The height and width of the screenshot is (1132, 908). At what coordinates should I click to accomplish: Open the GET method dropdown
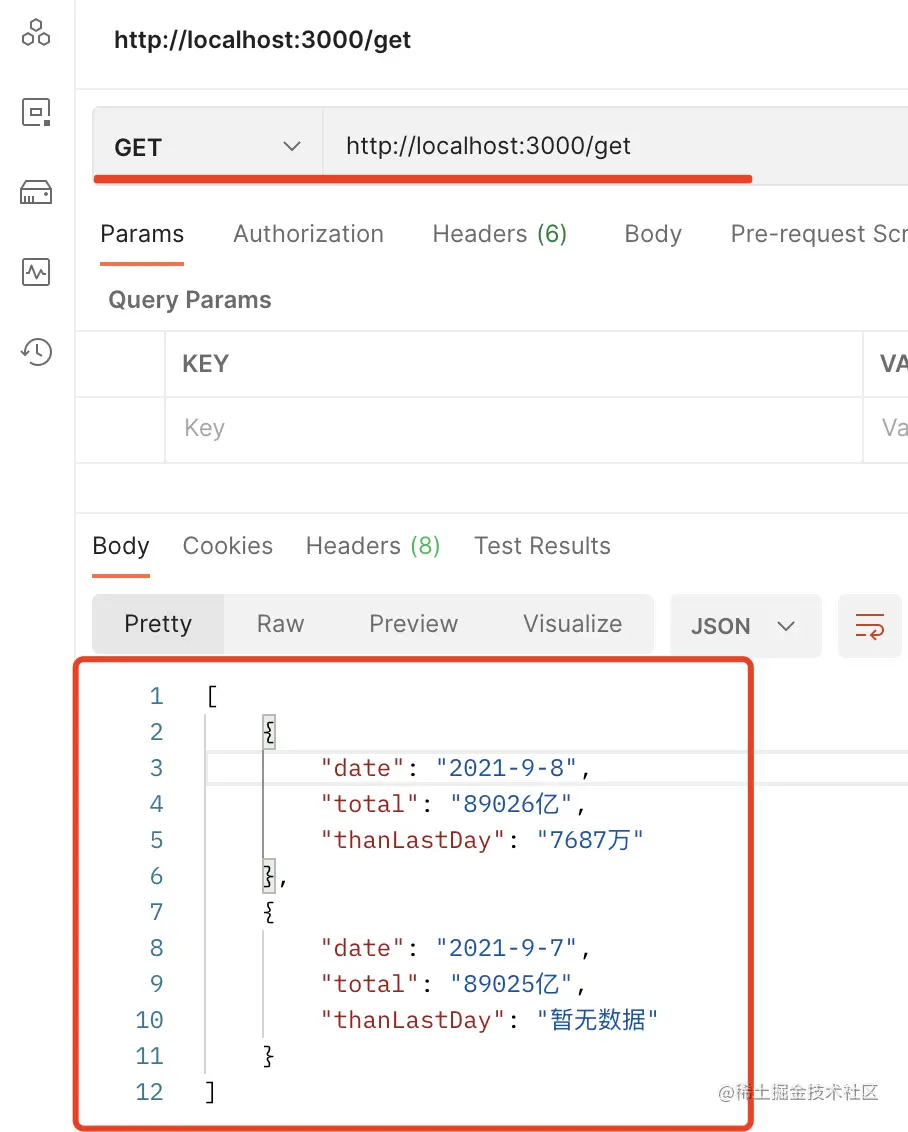tap(208, 147)
